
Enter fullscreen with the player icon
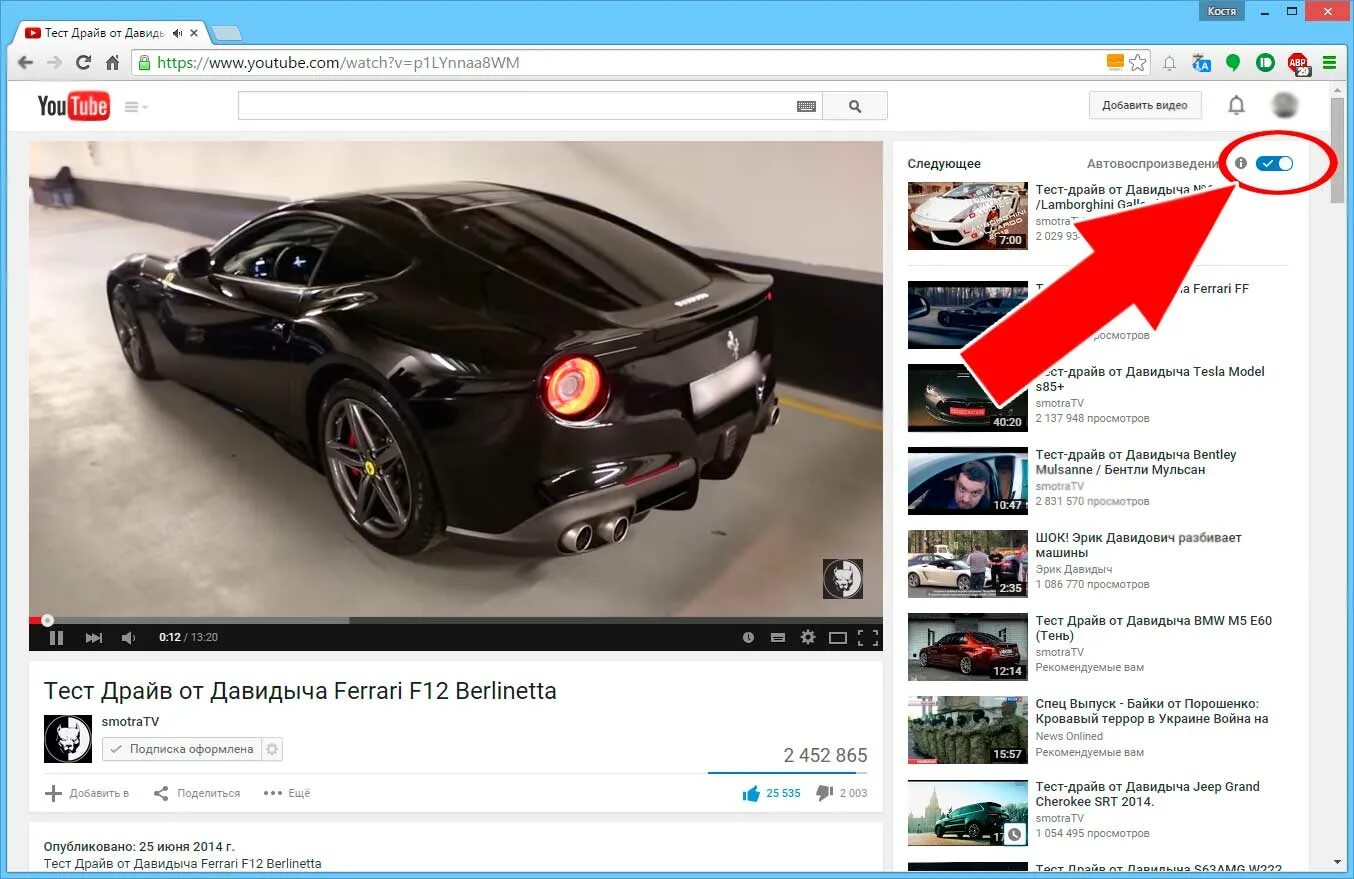(x=868, y=637)
